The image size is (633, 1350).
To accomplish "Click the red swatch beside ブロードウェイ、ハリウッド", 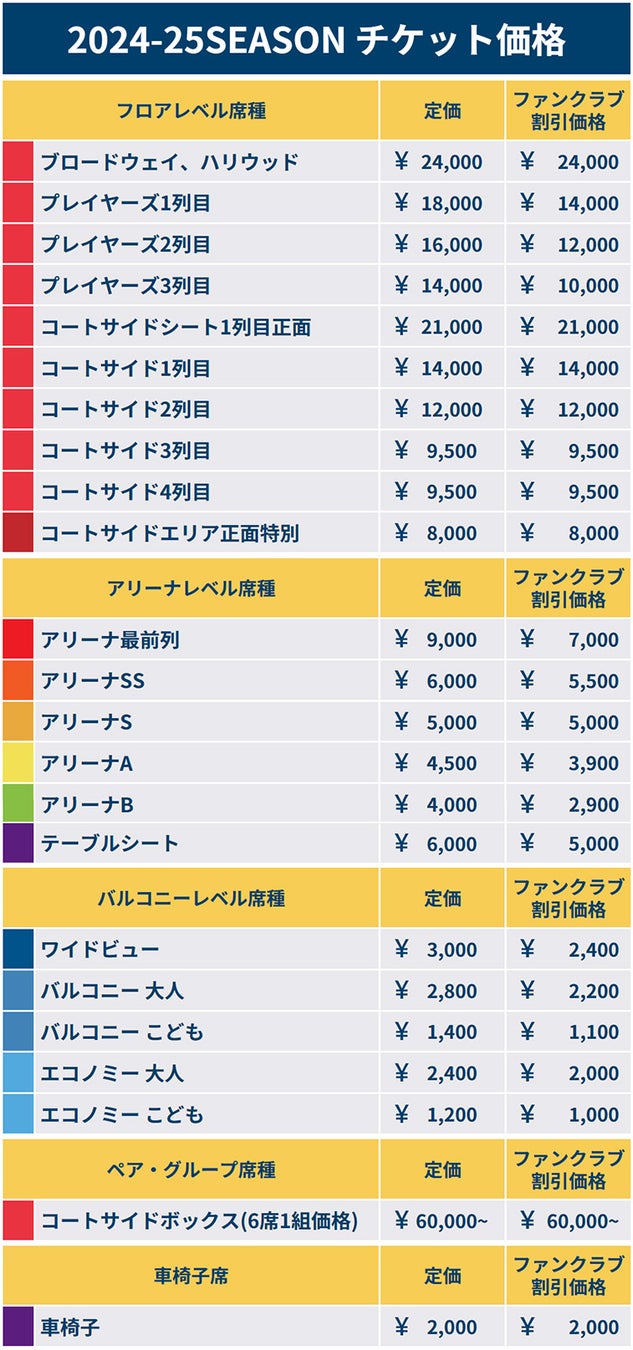I will click(18, 161).
